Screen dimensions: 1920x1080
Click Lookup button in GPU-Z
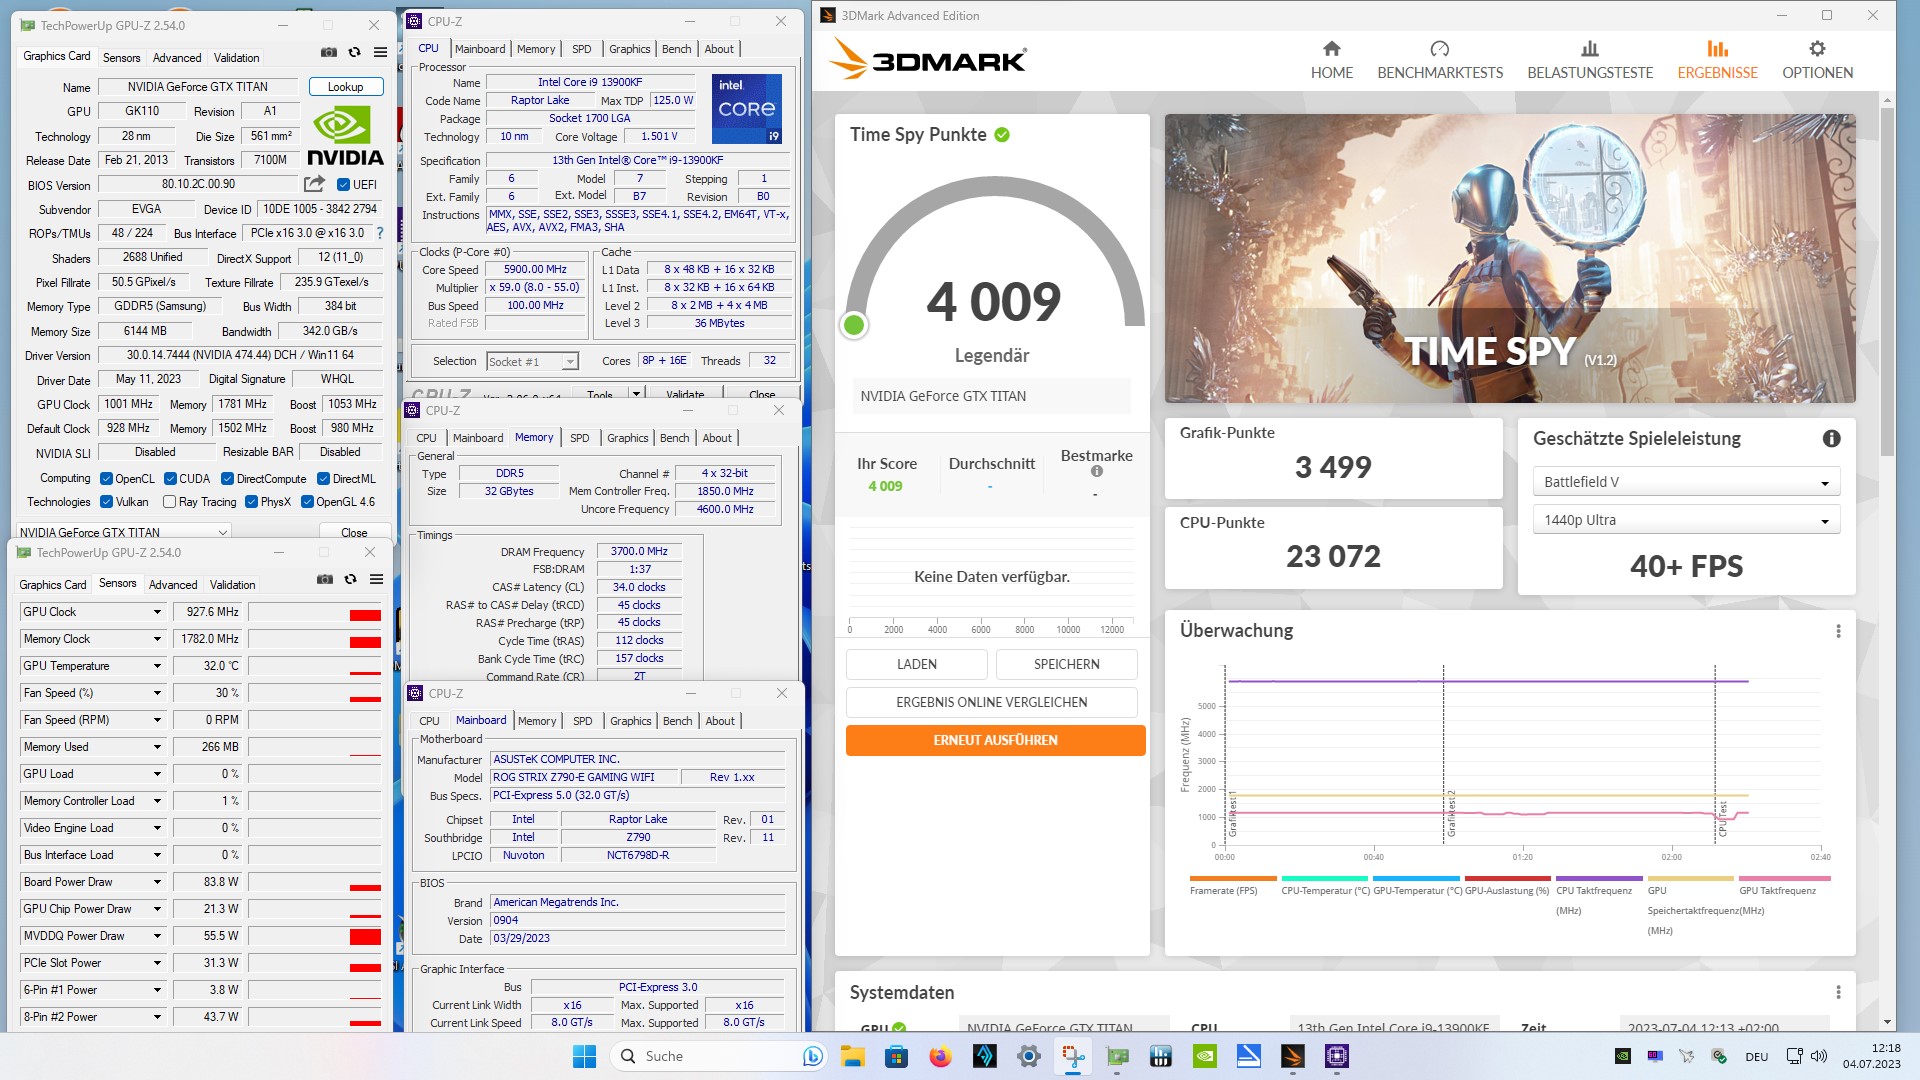coord(346,87)
